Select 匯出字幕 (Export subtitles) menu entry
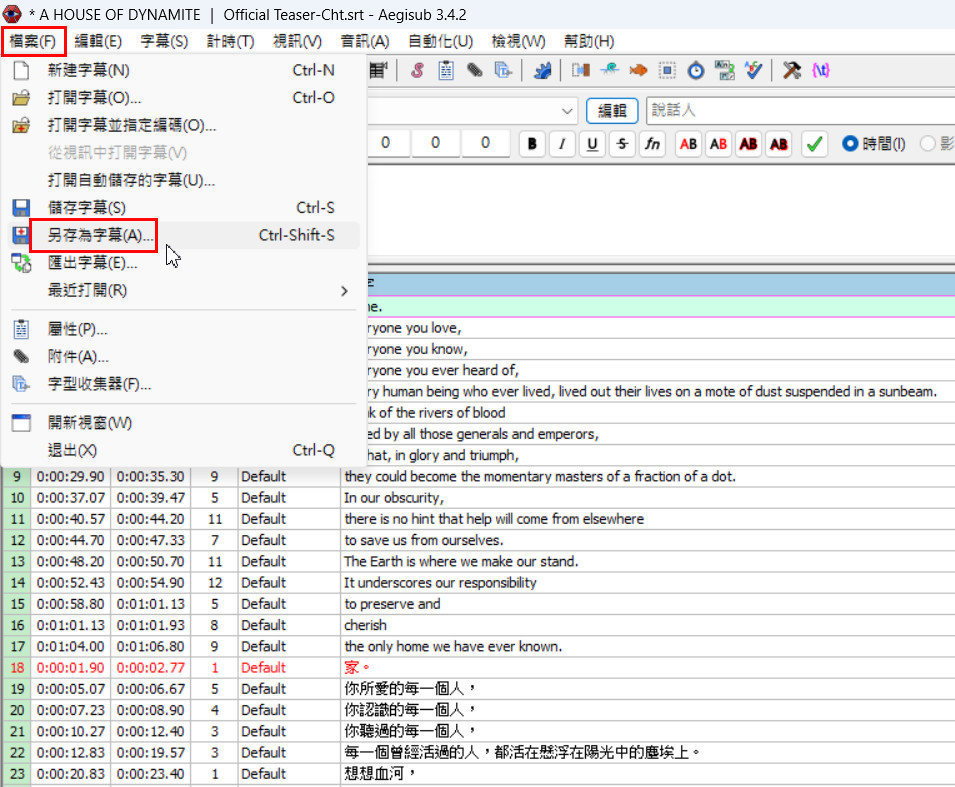The width and height of the screenshot is (955, 787). click(x=92, y=263)
